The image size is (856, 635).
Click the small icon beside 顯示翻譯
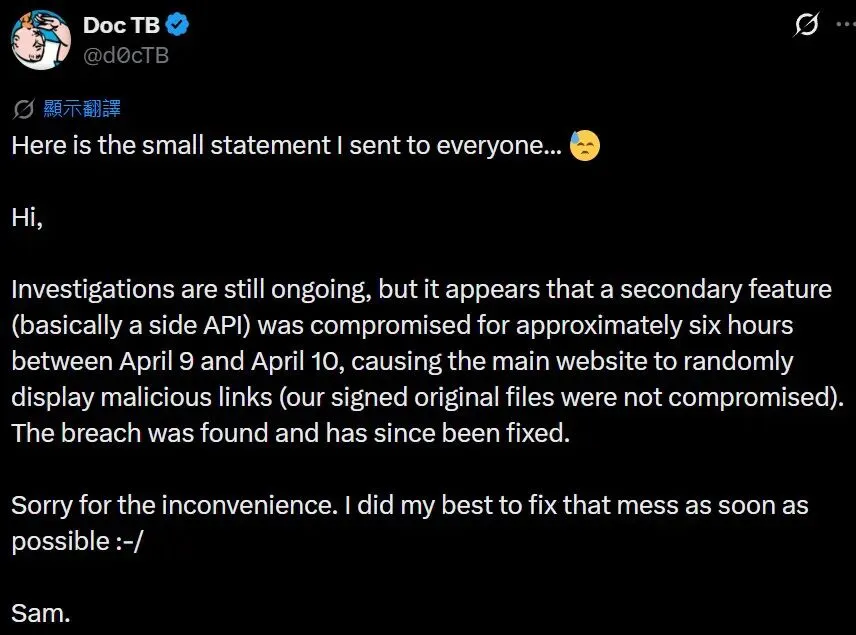(24, 110)
